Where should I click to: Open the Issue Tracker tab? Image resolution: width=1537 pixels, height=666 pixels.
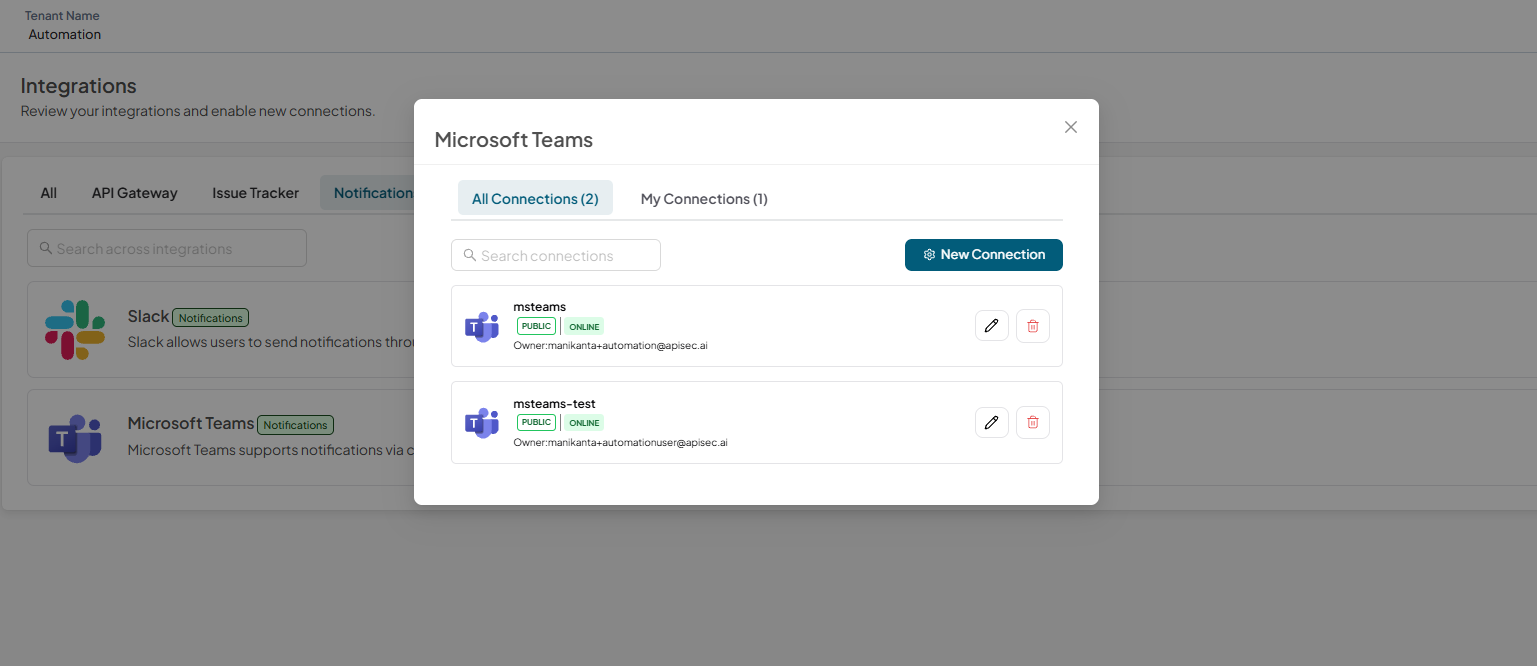point(255,193)
